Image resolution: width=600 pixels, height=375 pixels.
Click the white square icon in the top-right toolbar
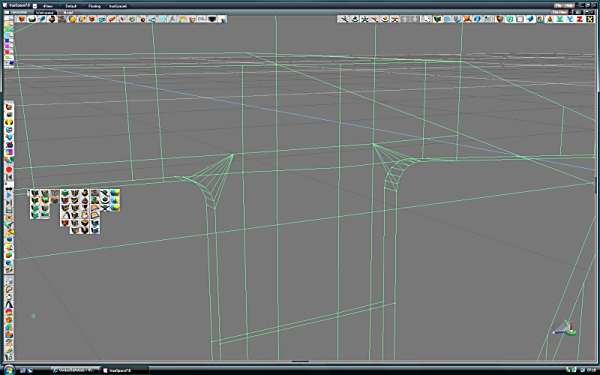(519, 19)
